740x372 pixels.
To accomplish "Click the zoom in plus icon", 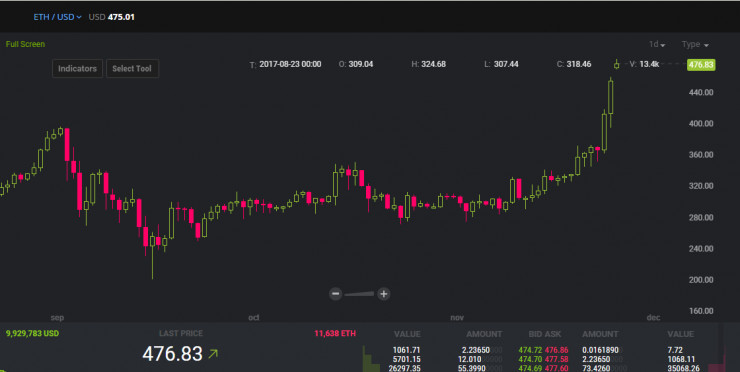I will [384, 294].
